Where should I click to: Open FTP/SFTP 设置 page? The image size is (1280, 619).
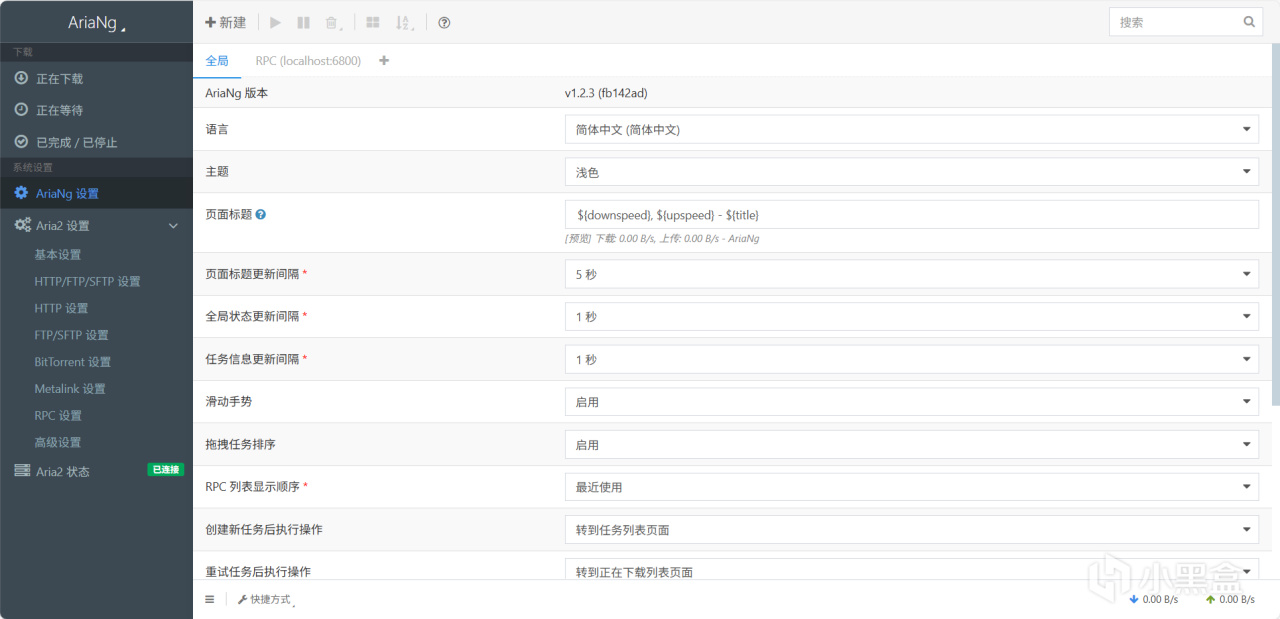71,335
